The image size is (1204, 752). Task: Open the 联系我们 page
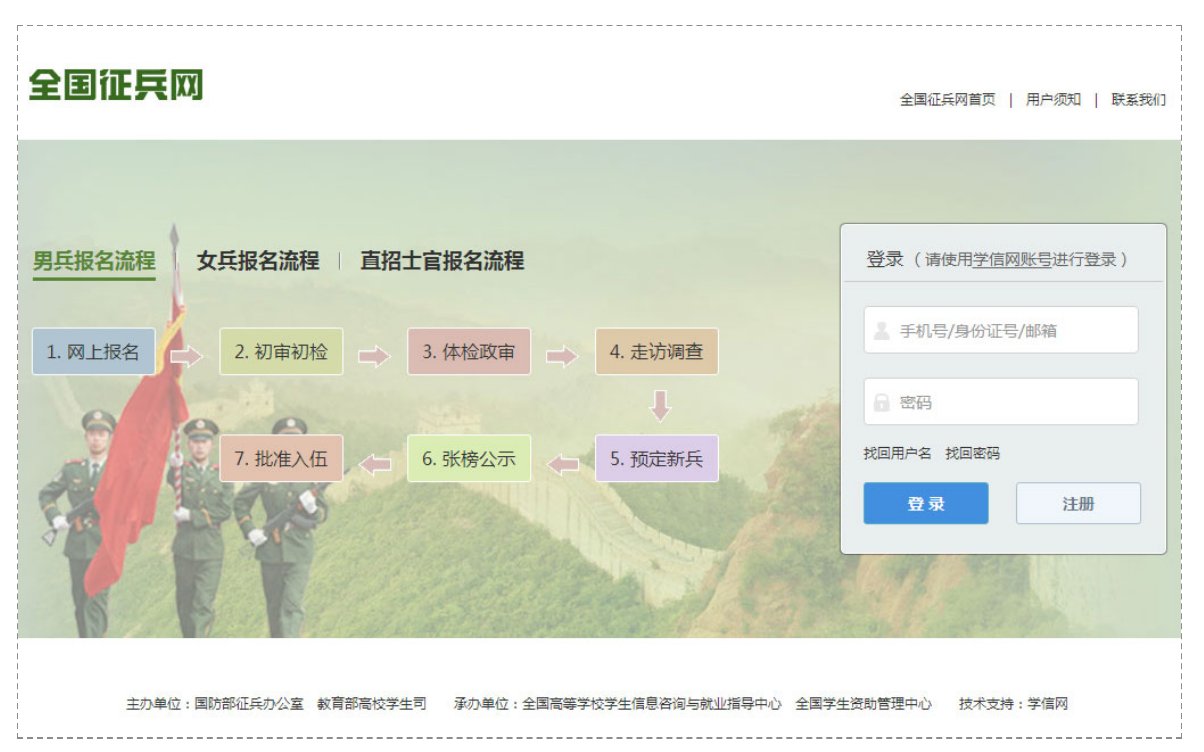1138,99
